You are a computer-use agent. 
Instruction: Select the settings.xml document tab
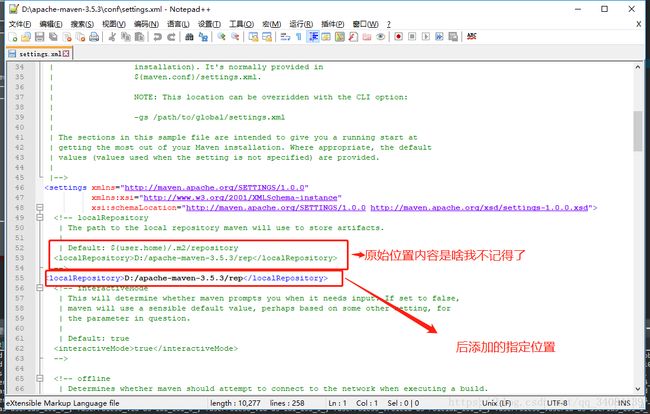click(39, 54)
